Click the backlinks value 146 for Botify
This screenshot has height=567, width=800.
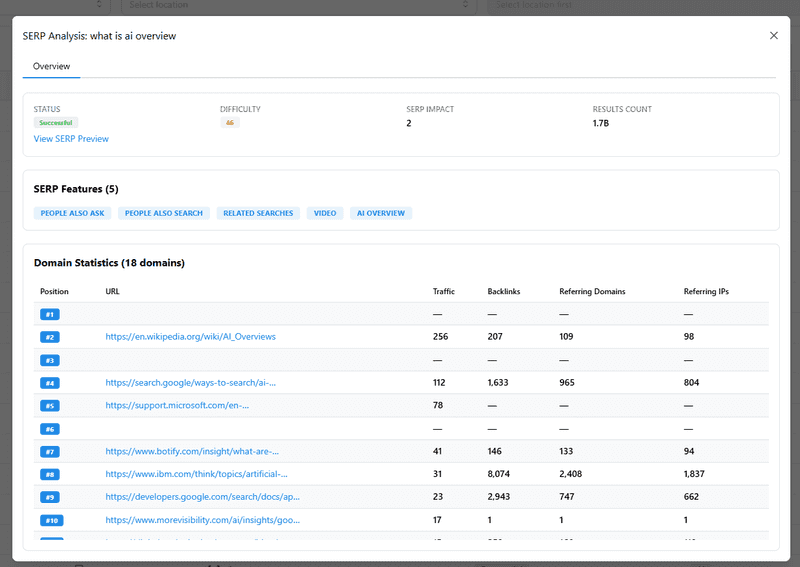point(494,452)
